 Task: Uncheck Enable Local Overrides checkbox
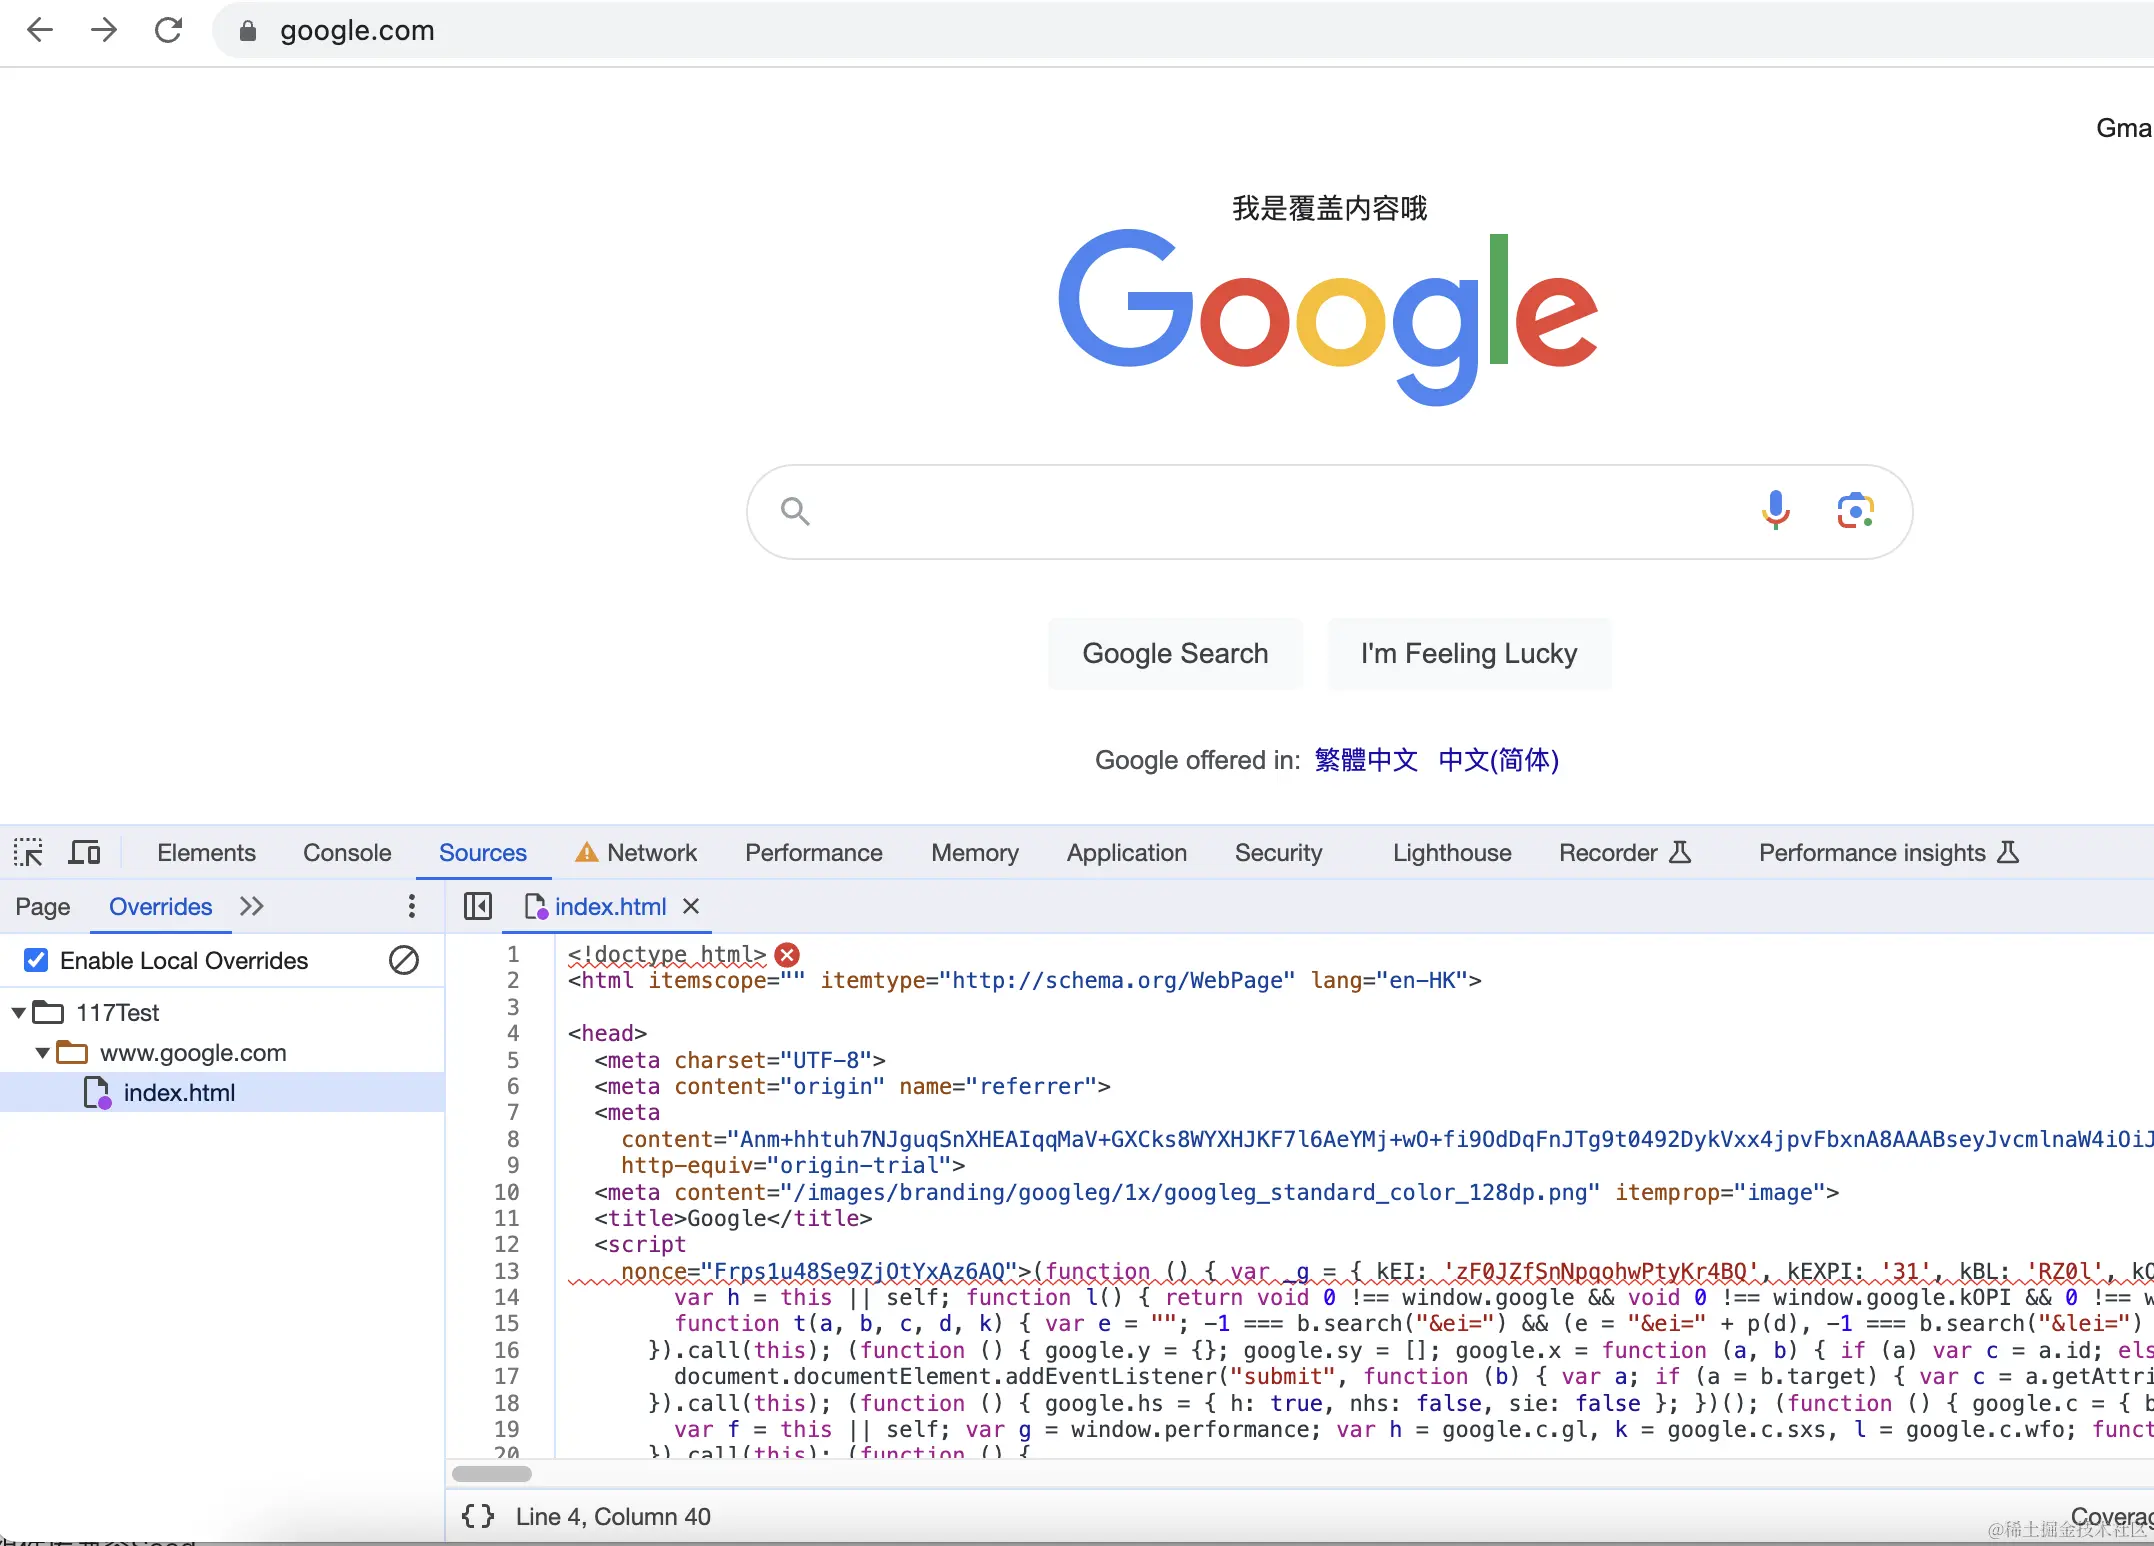36,960
